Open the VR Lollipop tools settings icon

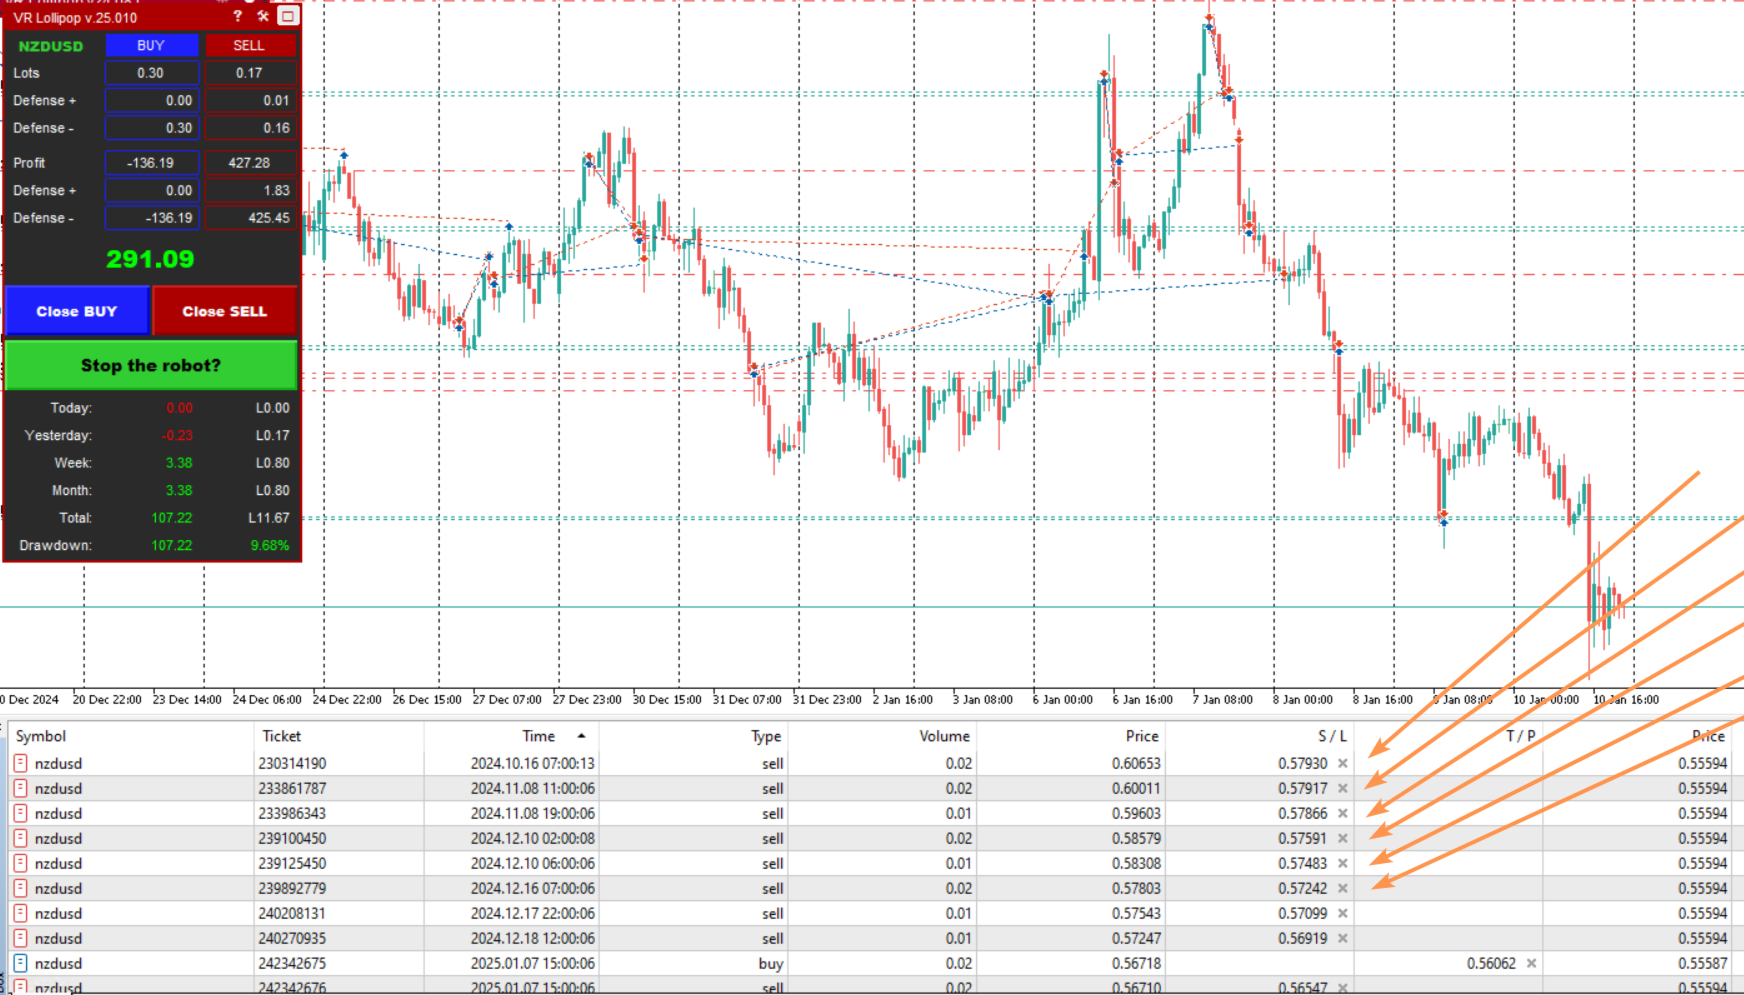coord(263,16)
